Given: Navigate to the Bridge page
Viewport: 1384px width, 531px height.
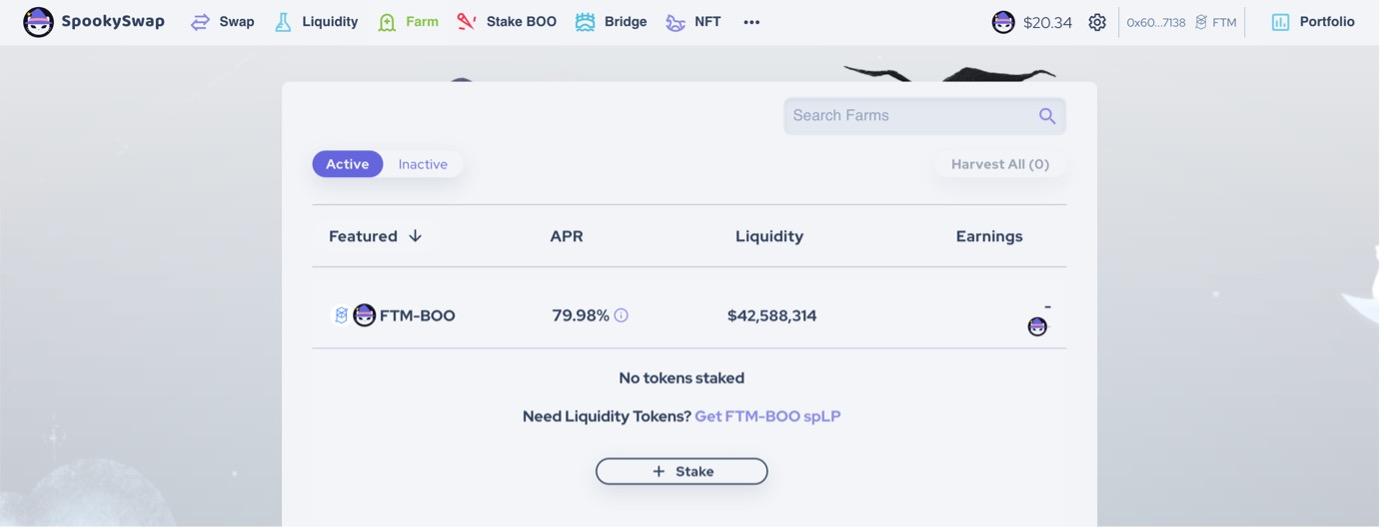Looking at the screenshot, I should pyautogui.click(x=611, y=22).
